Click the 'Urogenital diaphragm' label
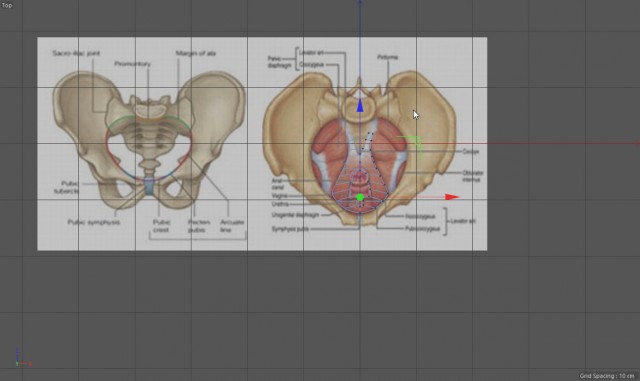 [x=295, y=215]
